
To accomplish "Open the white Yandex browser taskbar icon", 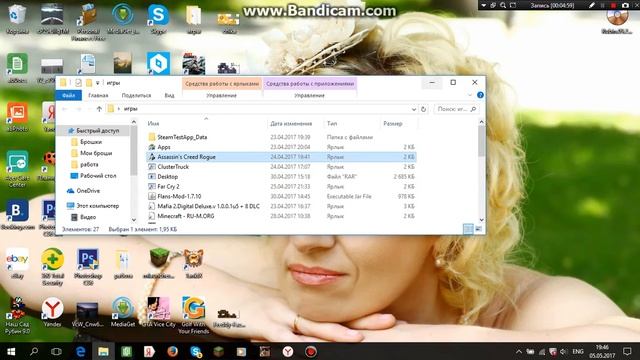I will click(288, 351).
